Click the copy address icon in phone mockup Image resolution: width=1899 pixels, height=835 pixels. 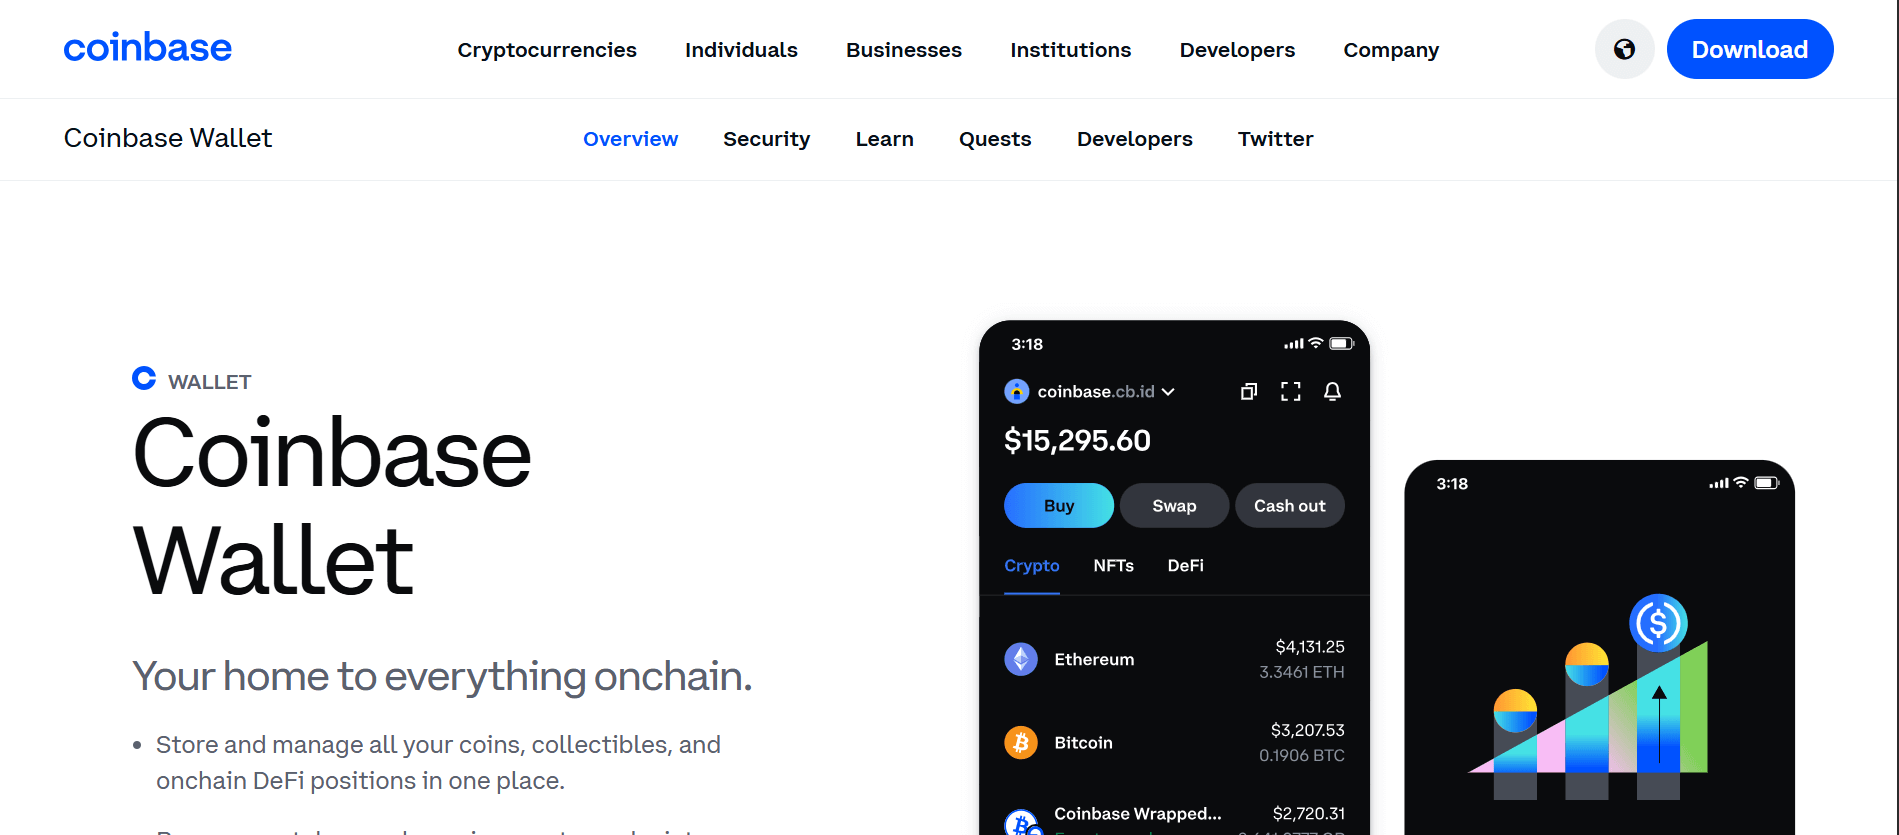pyautogui.click(x=1249, y=391)
